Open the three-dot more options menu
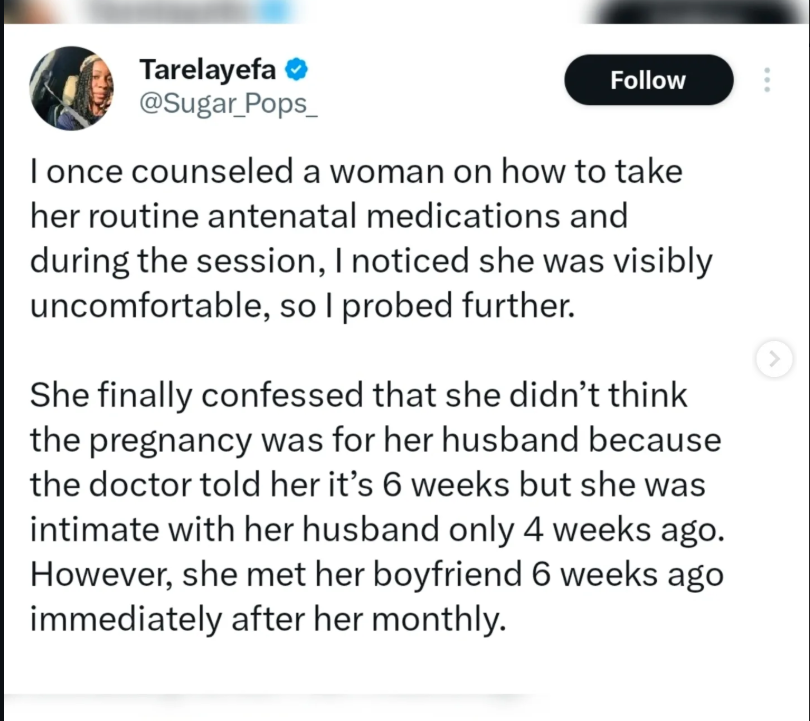The width and height of the screenshot is (810, 721). coord(767,80)
